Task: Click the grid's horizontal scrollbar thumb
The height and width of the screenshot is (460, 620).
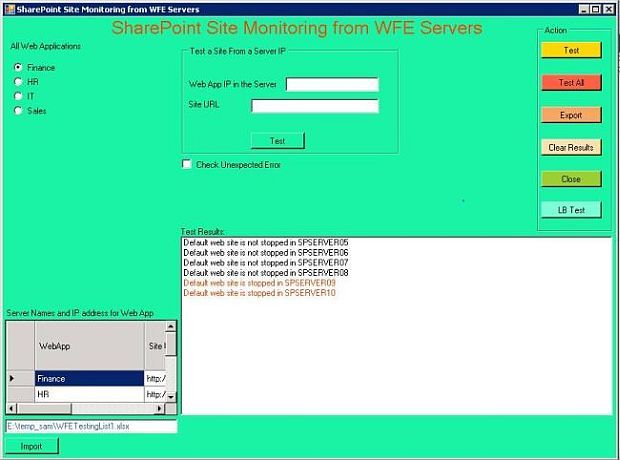Action: point(44,408)
